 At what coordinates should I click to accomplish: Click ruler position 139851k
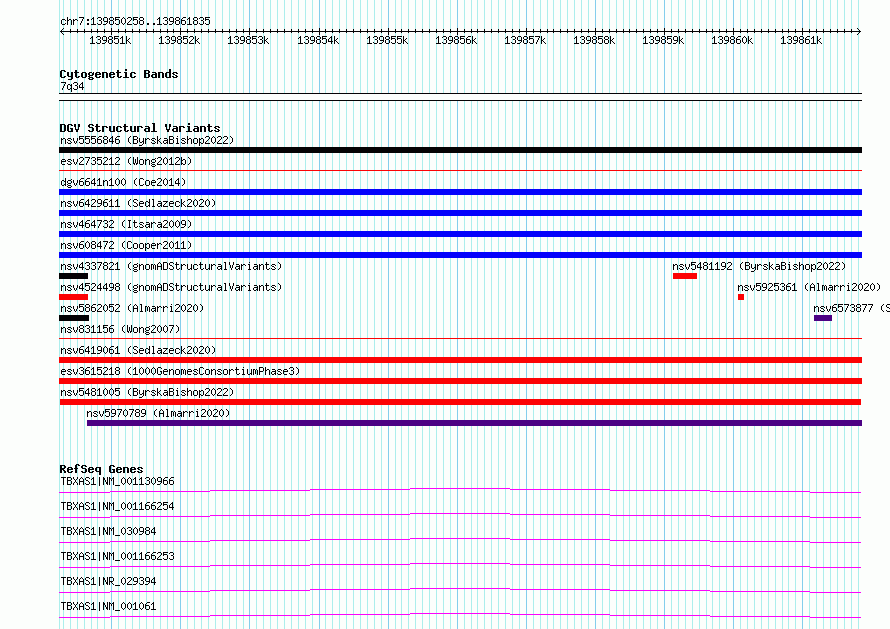pos(110,40)
